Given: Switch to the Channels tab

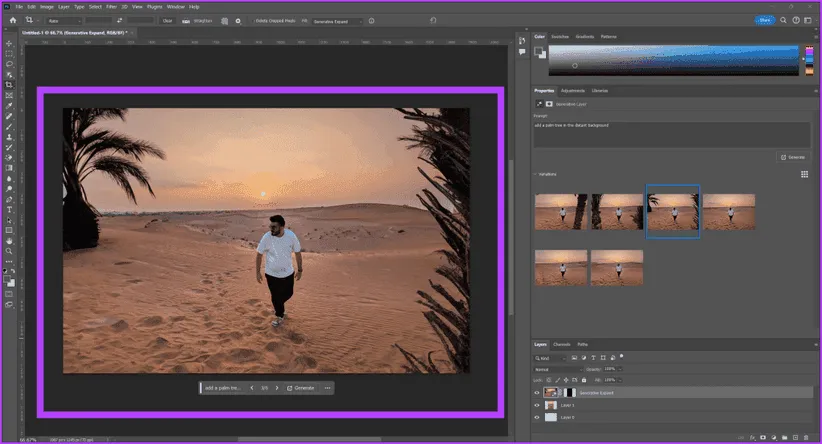Looking at the screenshot, I should pos(561,344).
